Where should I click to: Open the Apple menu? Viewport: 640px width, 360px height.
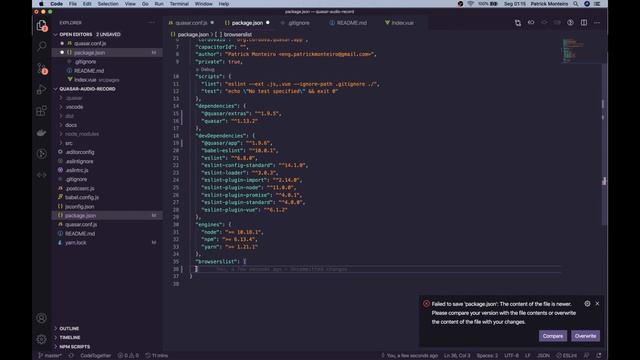[41, 4]
